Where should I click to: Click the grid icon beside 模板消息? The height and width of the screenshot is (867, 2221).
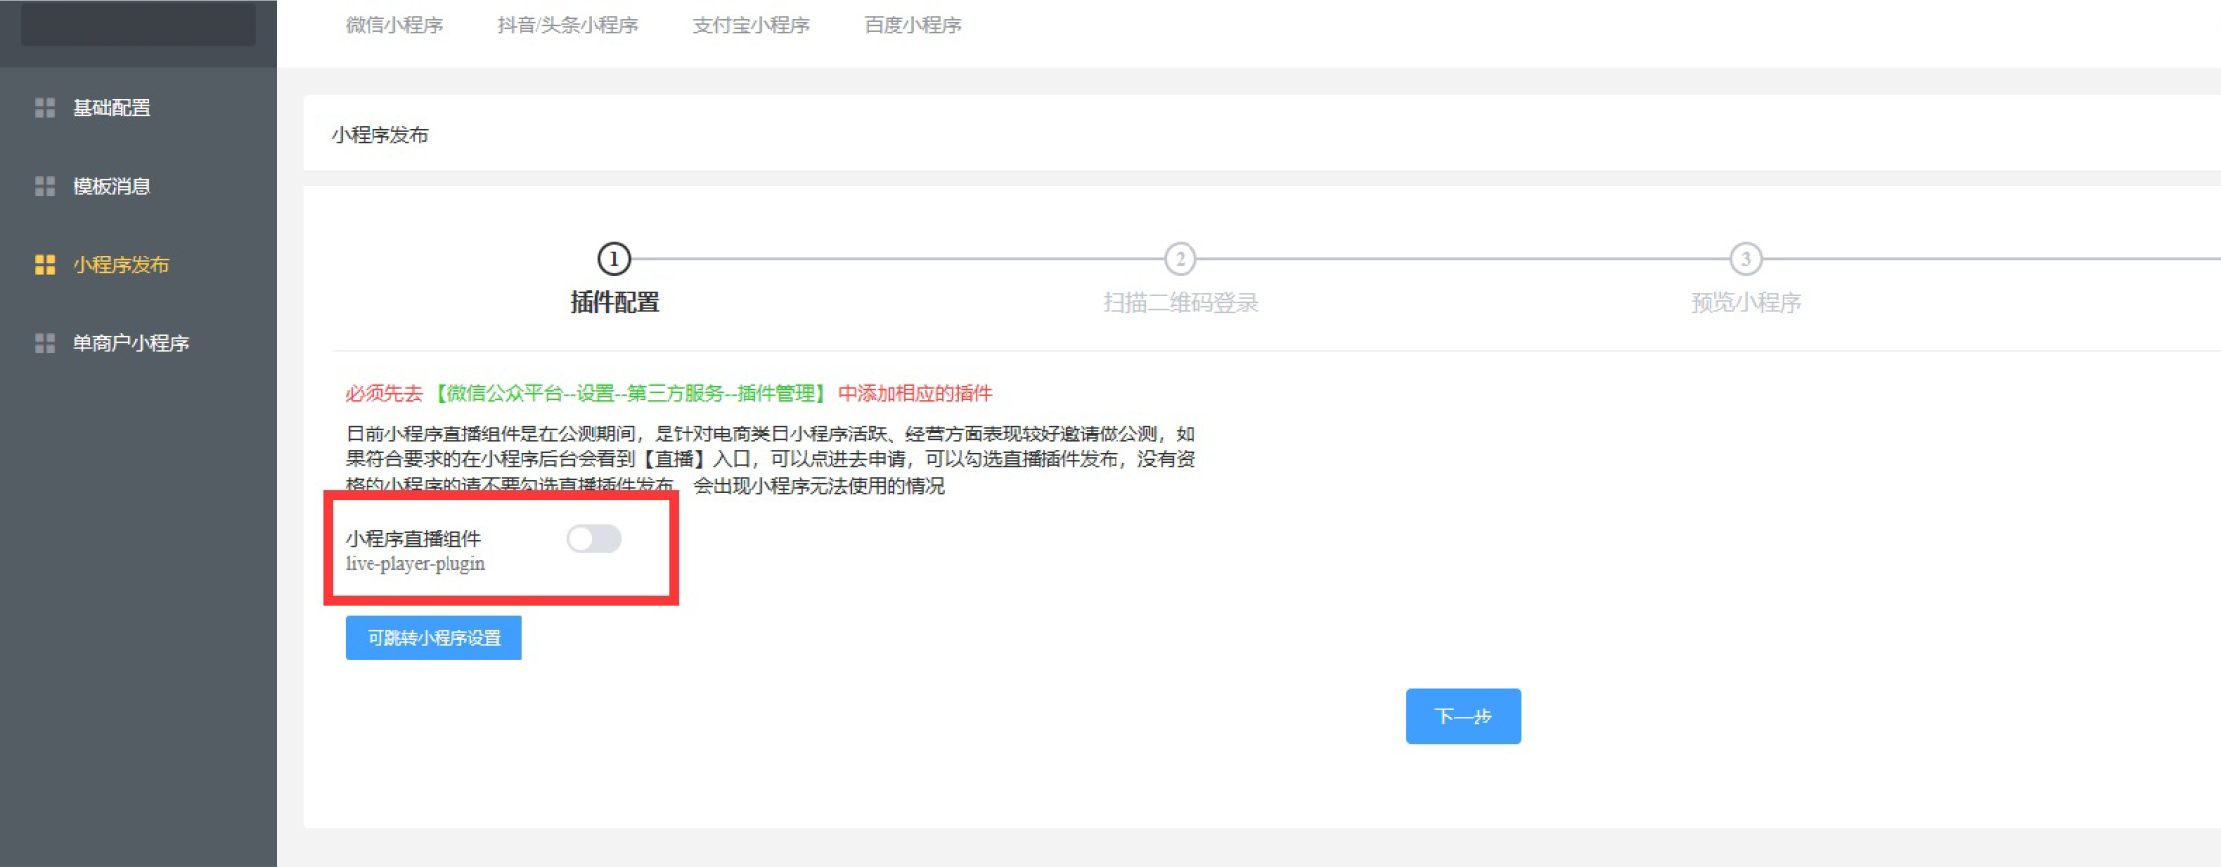(45, 186)
